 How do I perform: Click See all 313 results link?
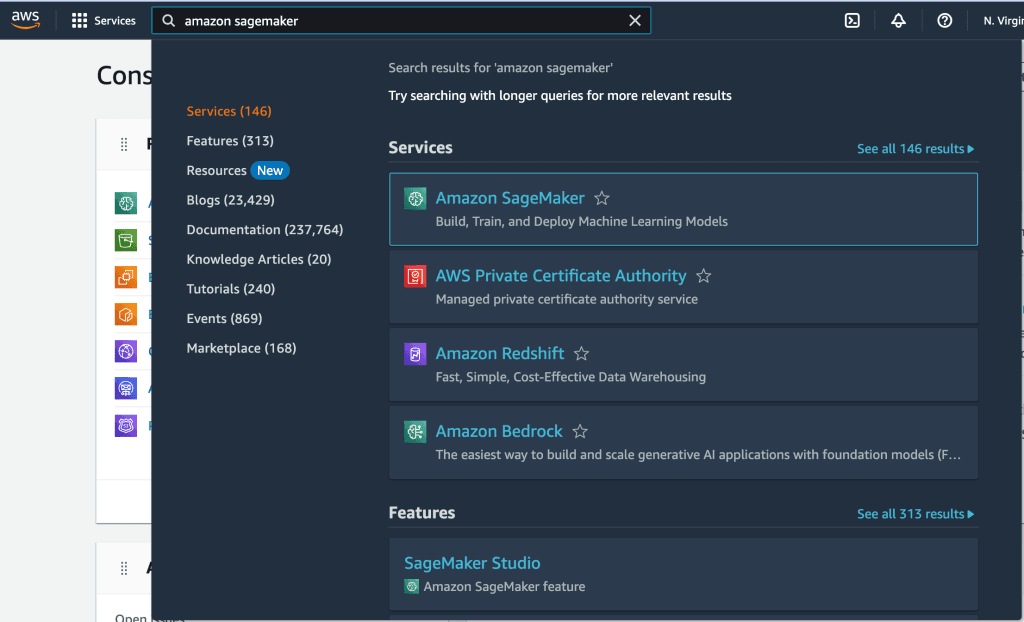[916, 514]
